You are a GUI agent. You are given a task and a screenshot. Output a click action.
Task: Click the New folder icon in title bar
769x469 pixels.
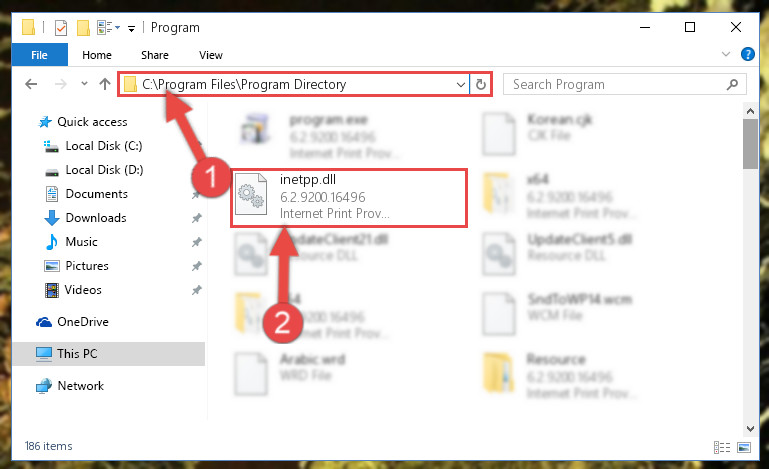pos(83,27)
